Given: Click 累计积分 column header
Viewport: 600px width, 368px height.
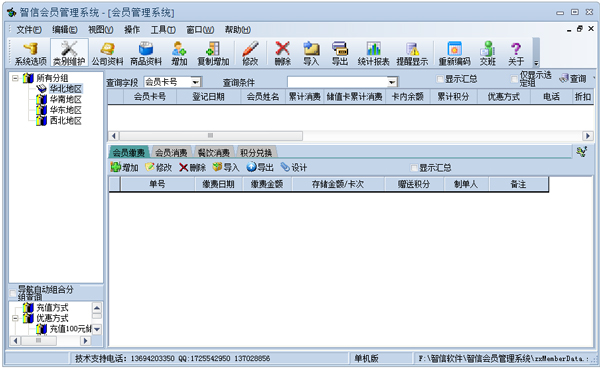Looking at the screenshot, I should tap(453, 96).
